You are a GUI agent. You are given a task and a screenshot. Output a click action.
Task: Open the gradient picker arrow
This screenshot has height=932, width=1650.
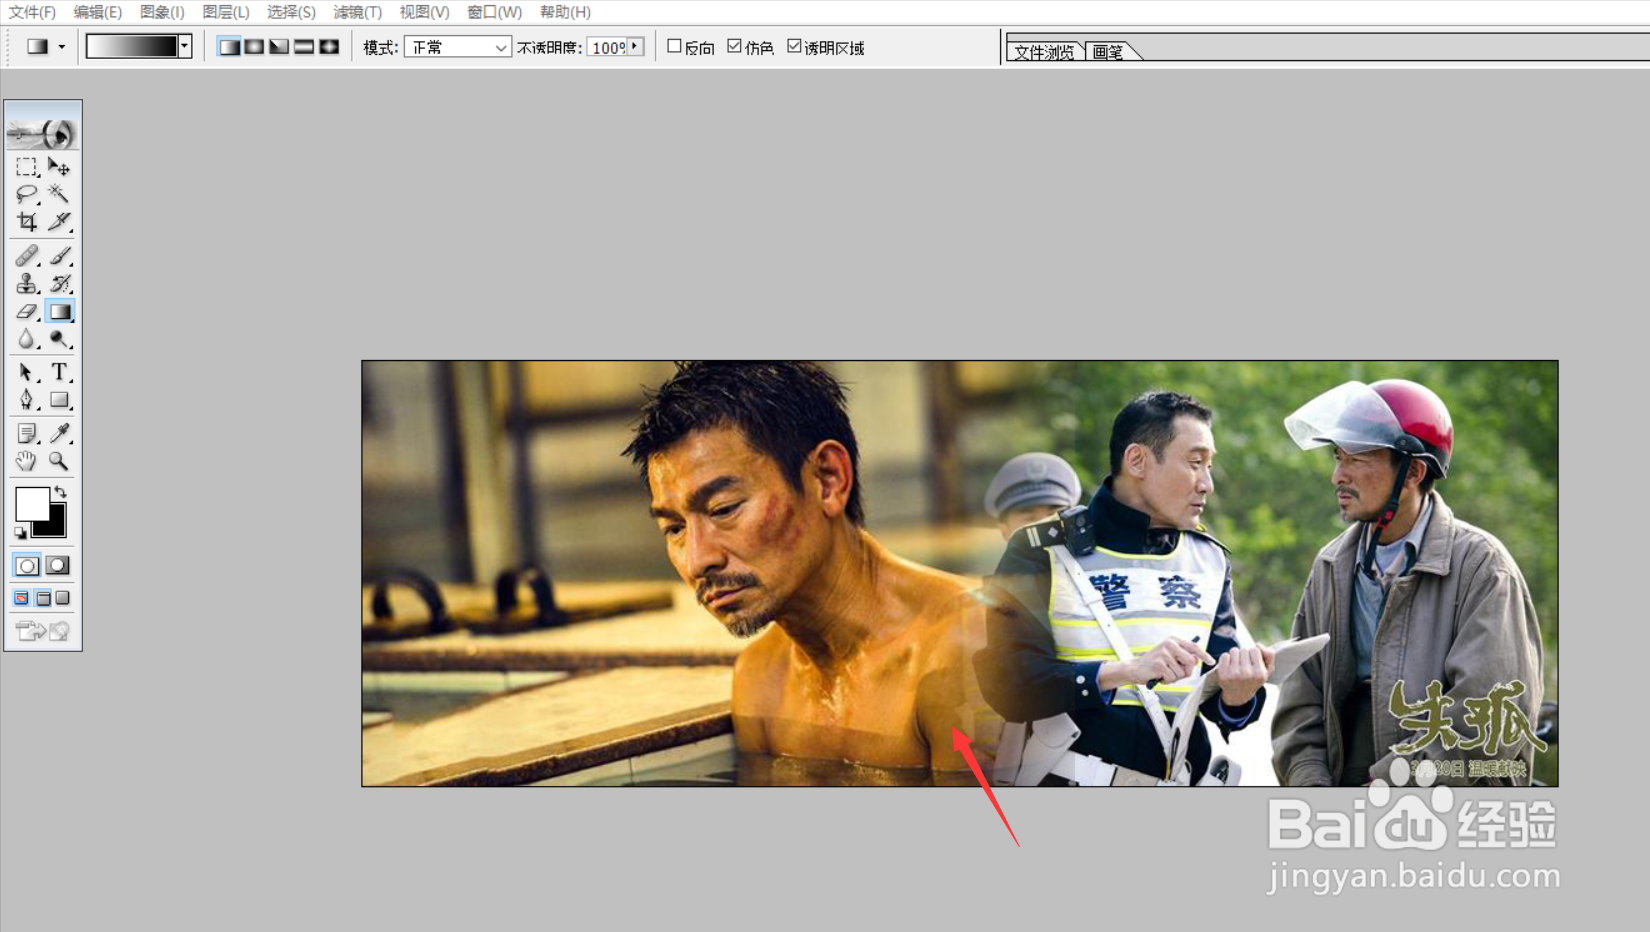185,46
